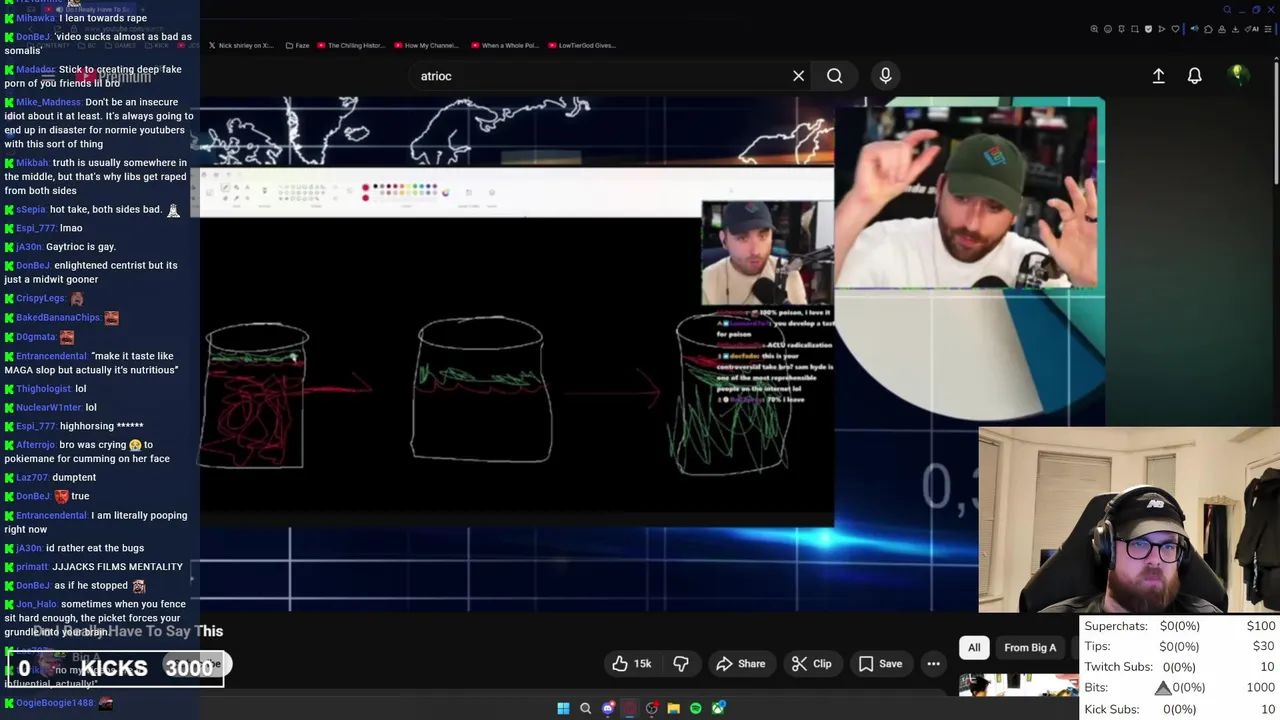Save the video to a playlist
1280x720 pixels.
[880, 664]
